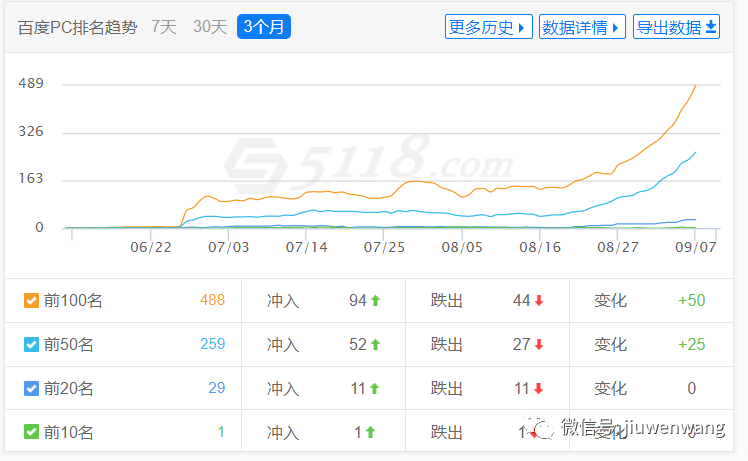Click the 488 count for 前100名
Screen dimensions: 748x461
(x=212, y=300)
